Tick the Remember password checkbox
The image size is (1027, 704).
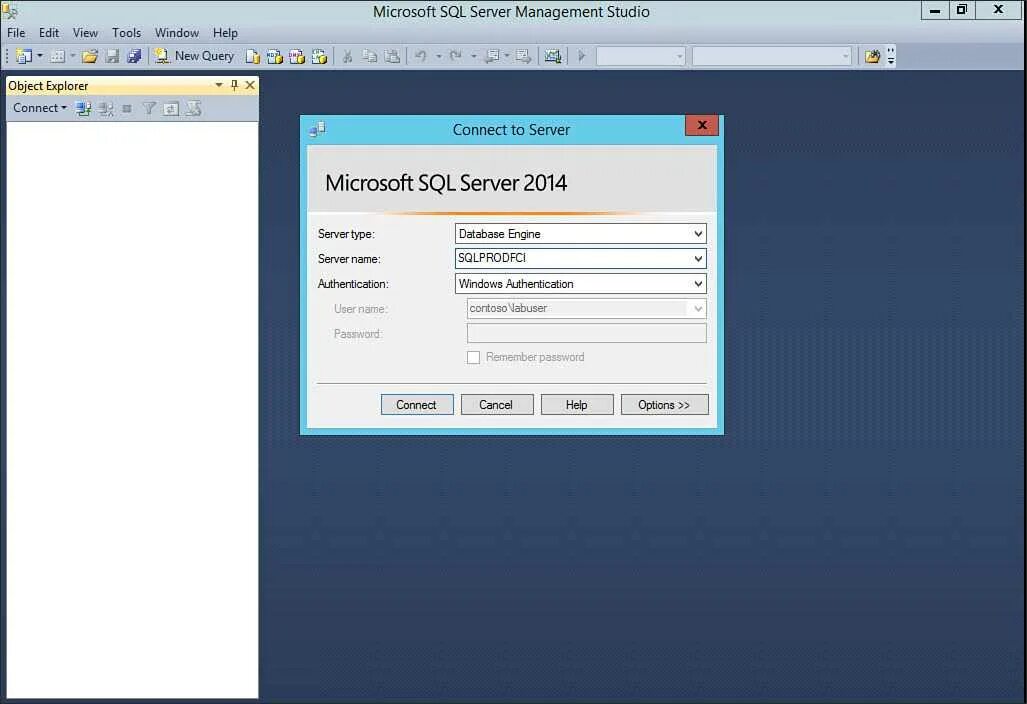coord(473,358)
